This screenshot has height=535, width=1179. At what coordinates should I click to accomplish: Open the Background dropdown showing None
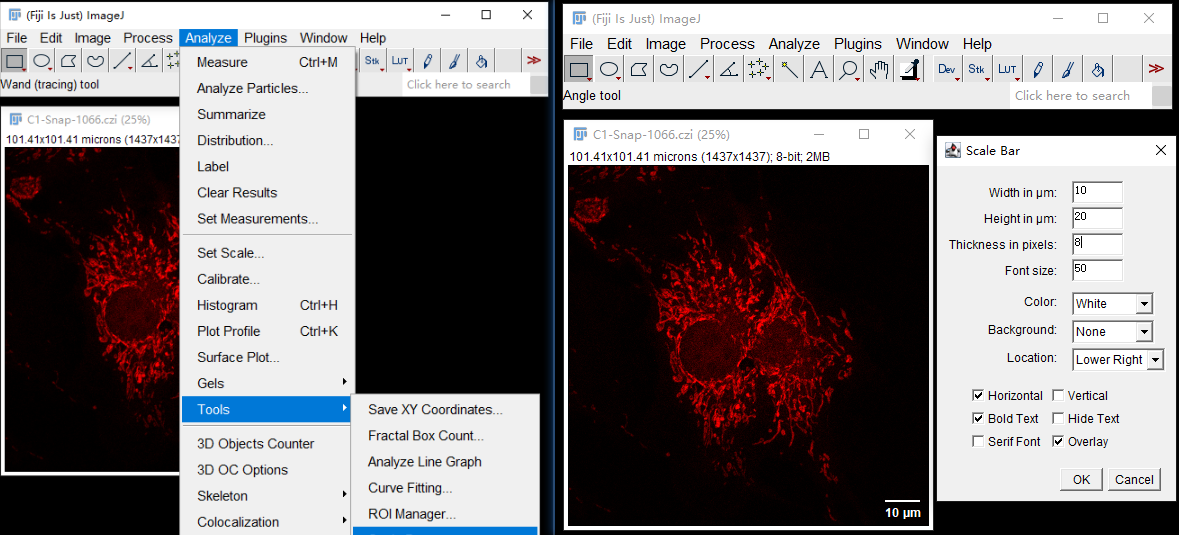tap(1112, 331)
